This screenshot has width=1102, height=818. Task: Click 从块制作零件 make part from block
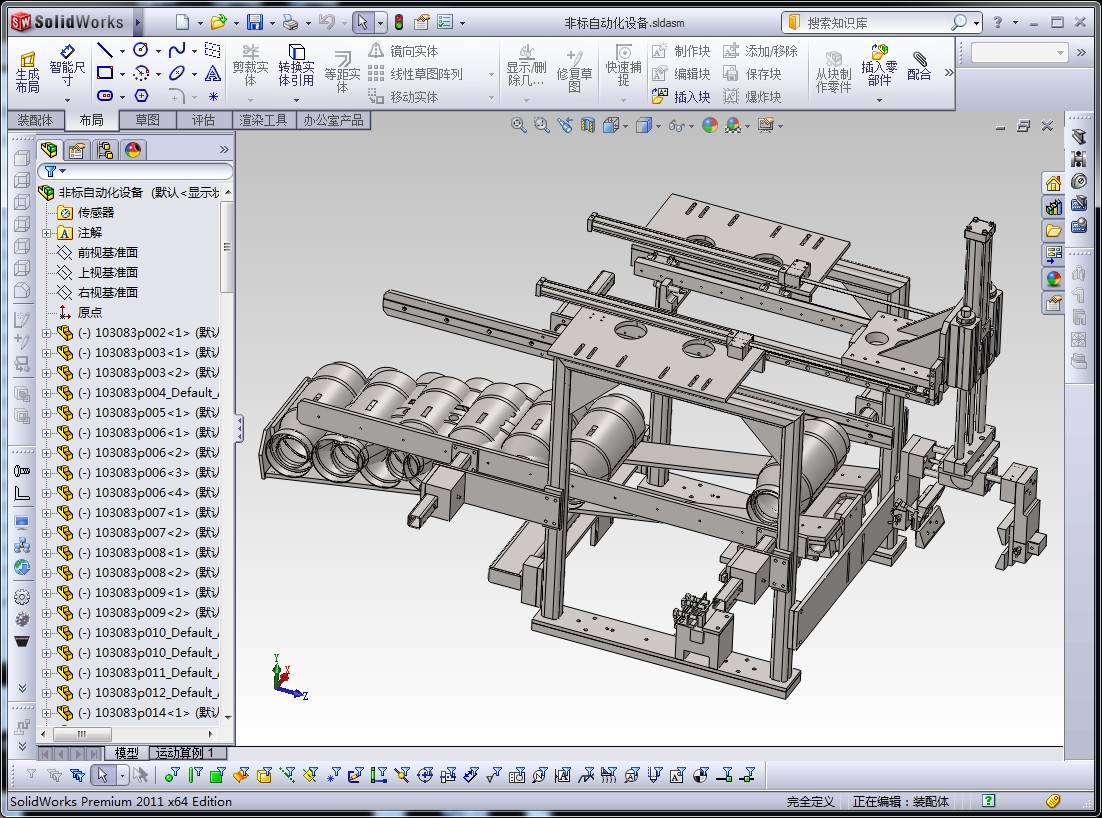click(x=834, y=72)
